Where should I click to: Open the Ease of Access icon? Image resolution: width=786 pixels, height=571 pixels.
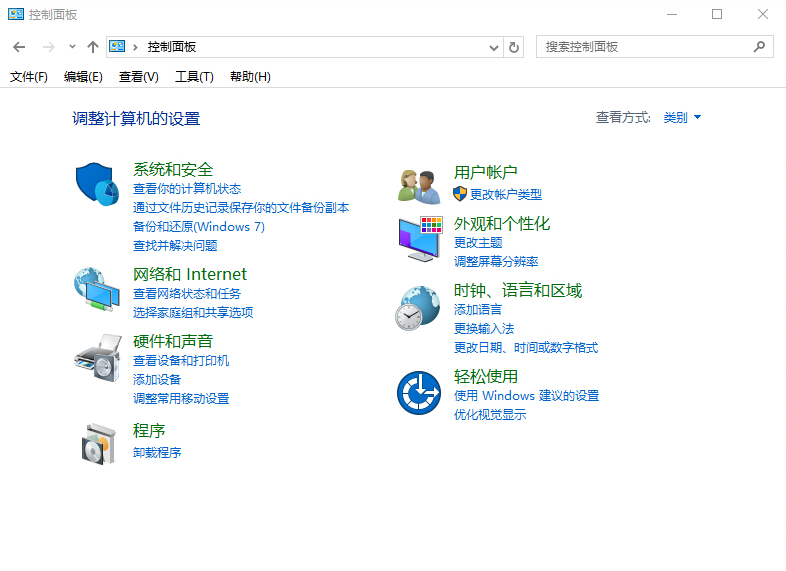pos(419,393)
